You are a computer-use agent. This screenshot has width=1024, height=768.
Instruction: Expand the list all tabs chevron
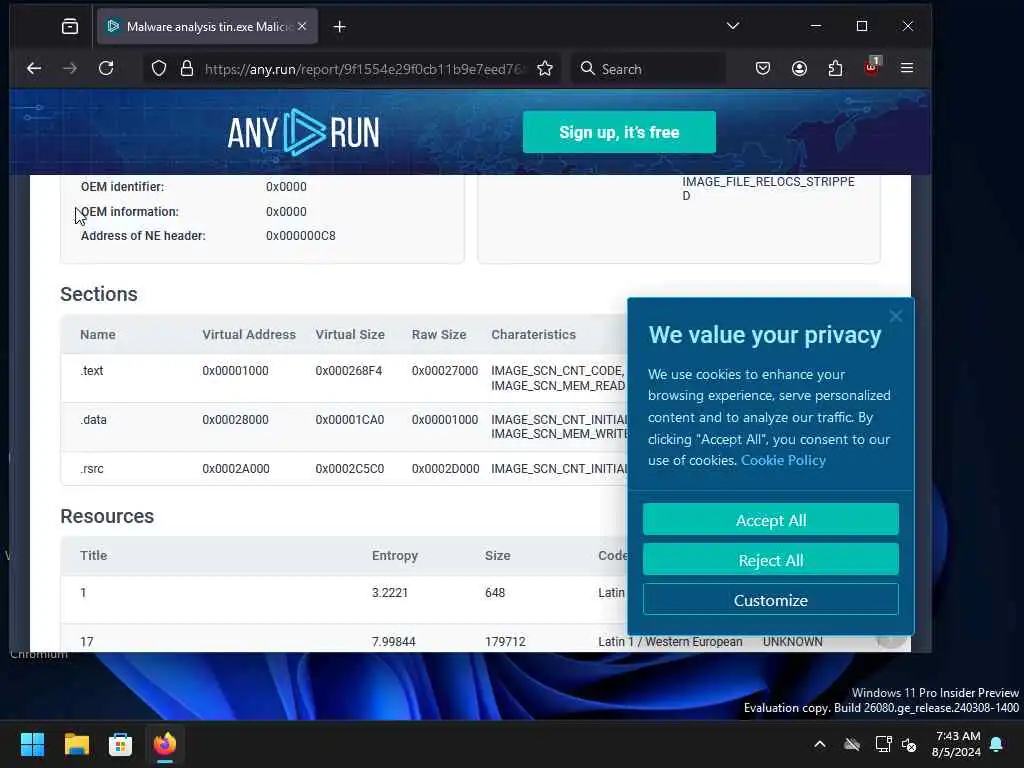[x=733, y=25]
